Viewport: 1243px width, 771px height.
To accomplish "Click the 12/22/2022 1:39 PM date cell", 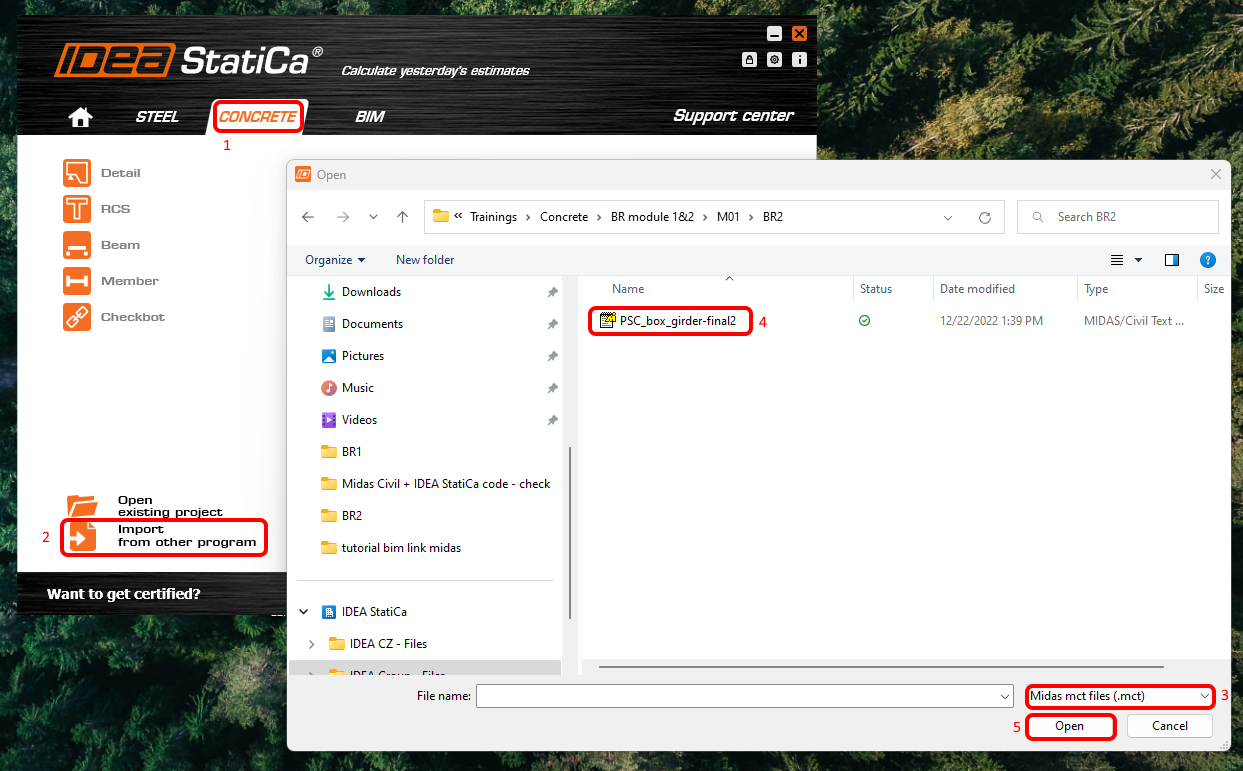I will point(991,321).
